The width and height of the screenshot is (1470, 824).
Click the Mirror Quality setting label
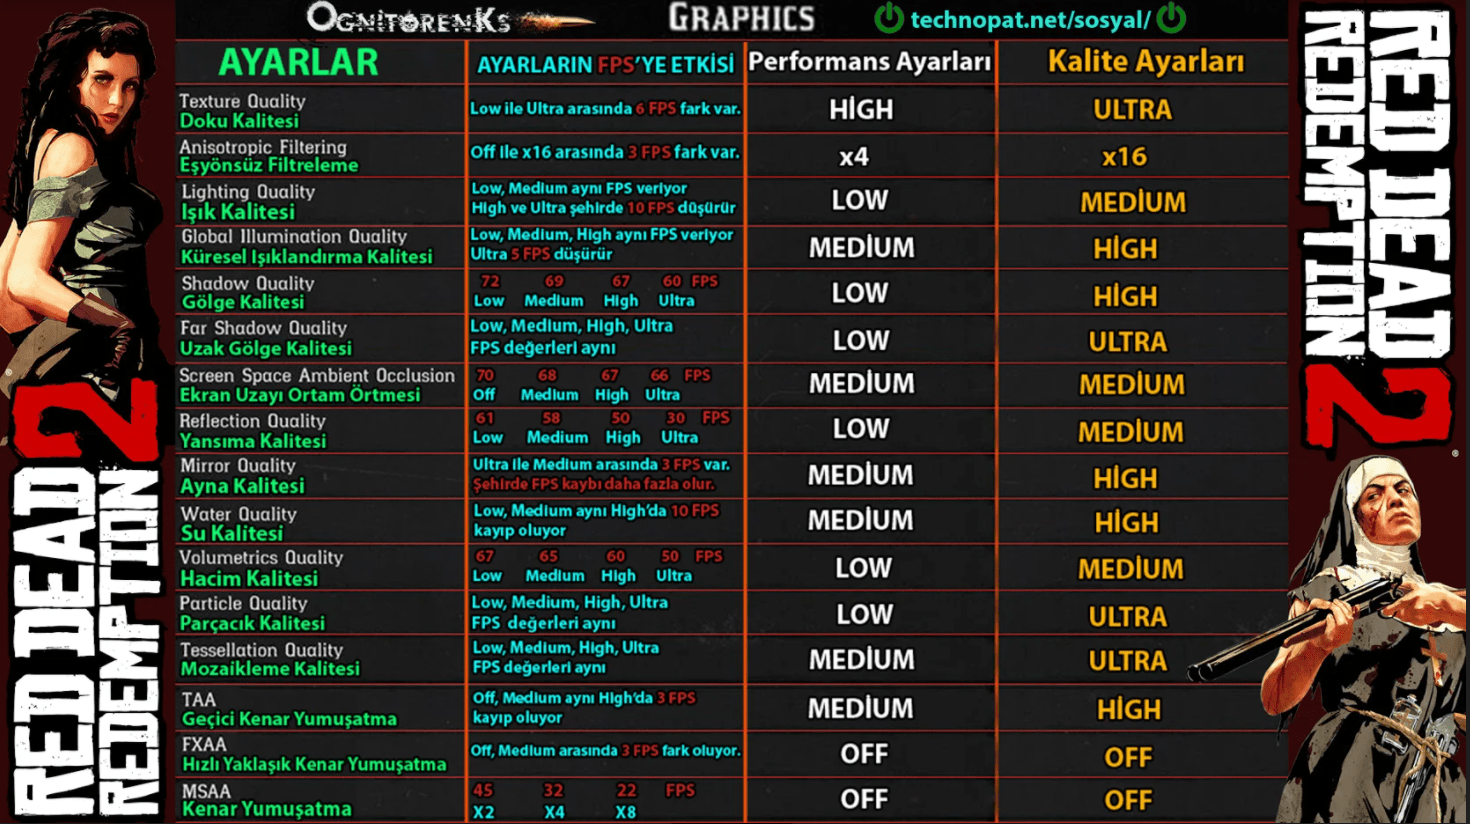[x=238, y=466]
